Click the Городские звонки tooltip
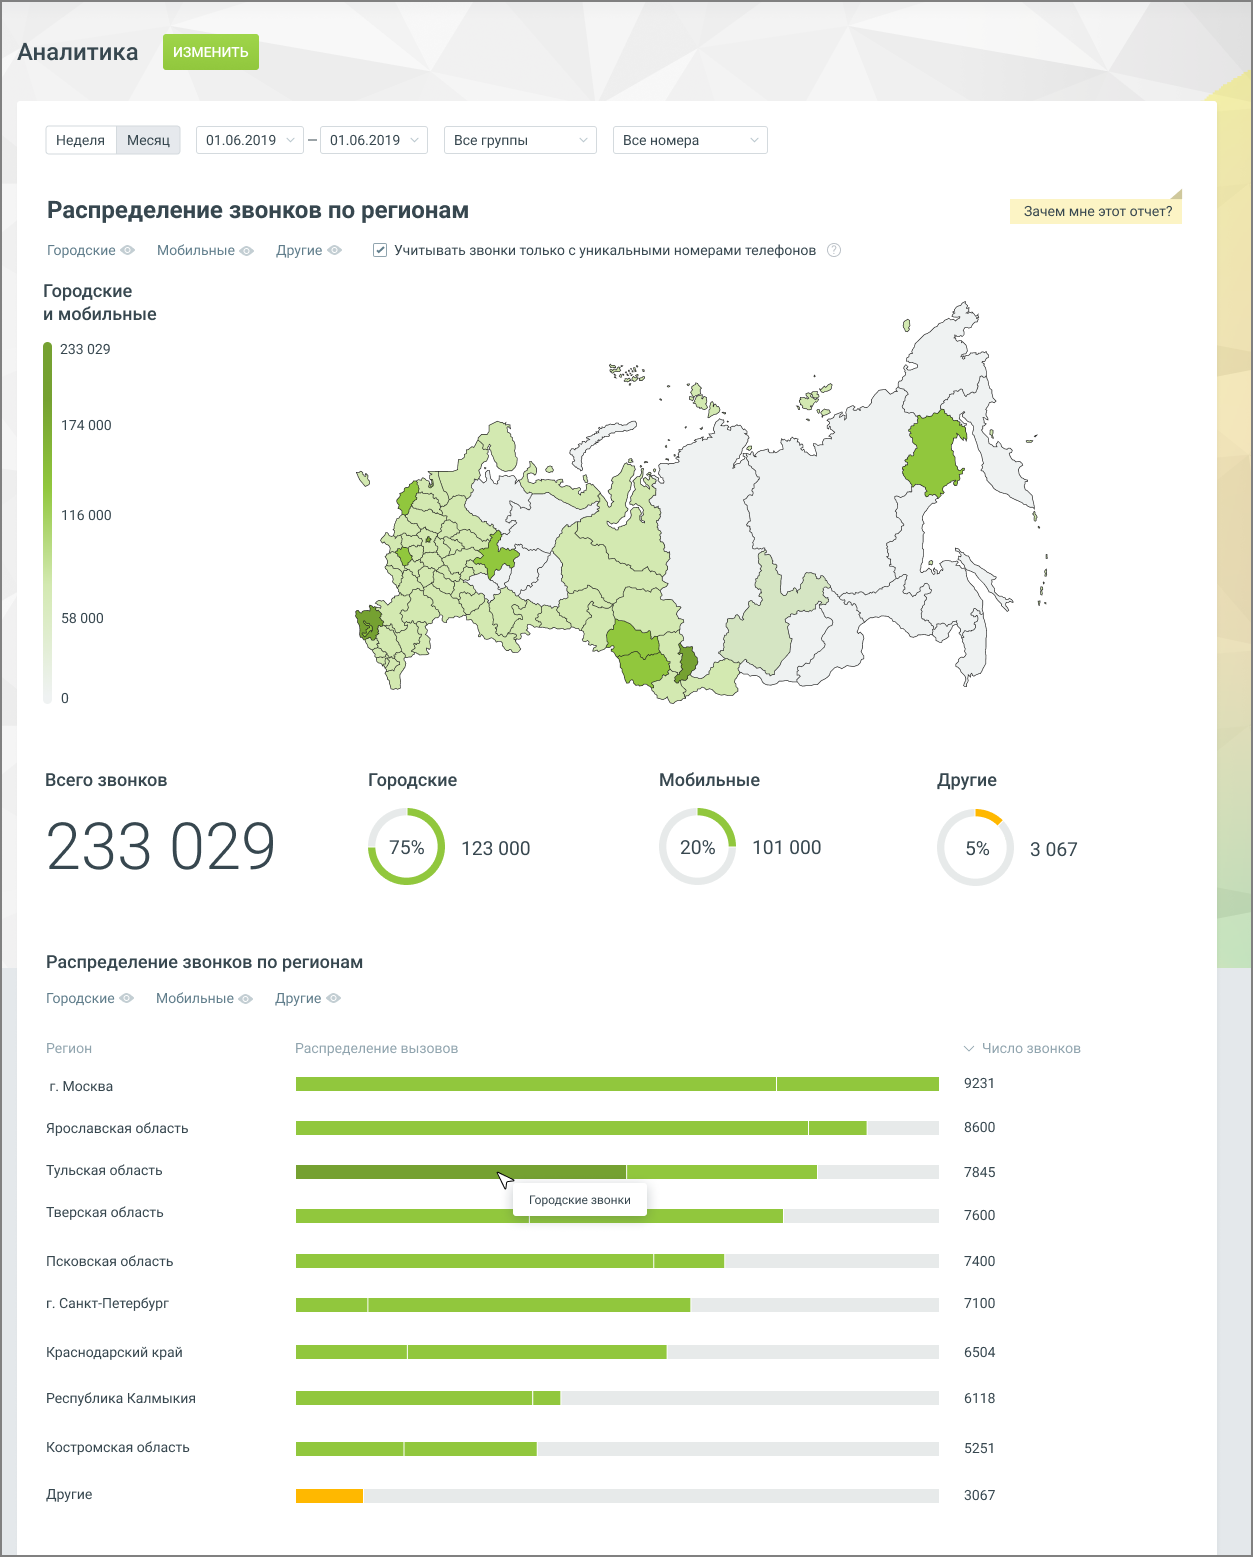Screen dimensions: 1253x1557 point(580,1200)
